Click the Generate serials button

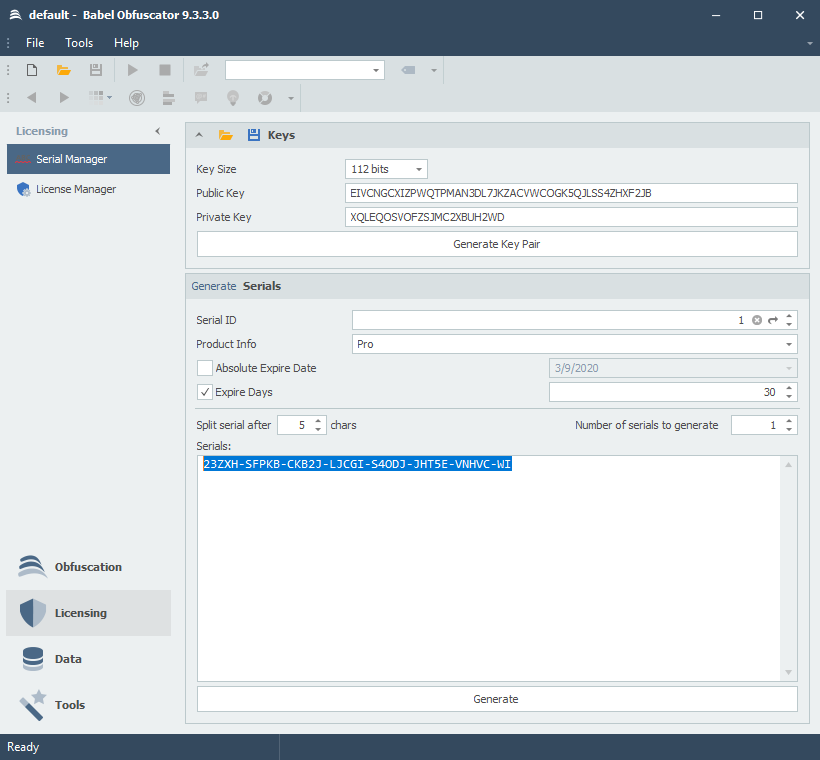pyautogui.click(x=497, y=699)
